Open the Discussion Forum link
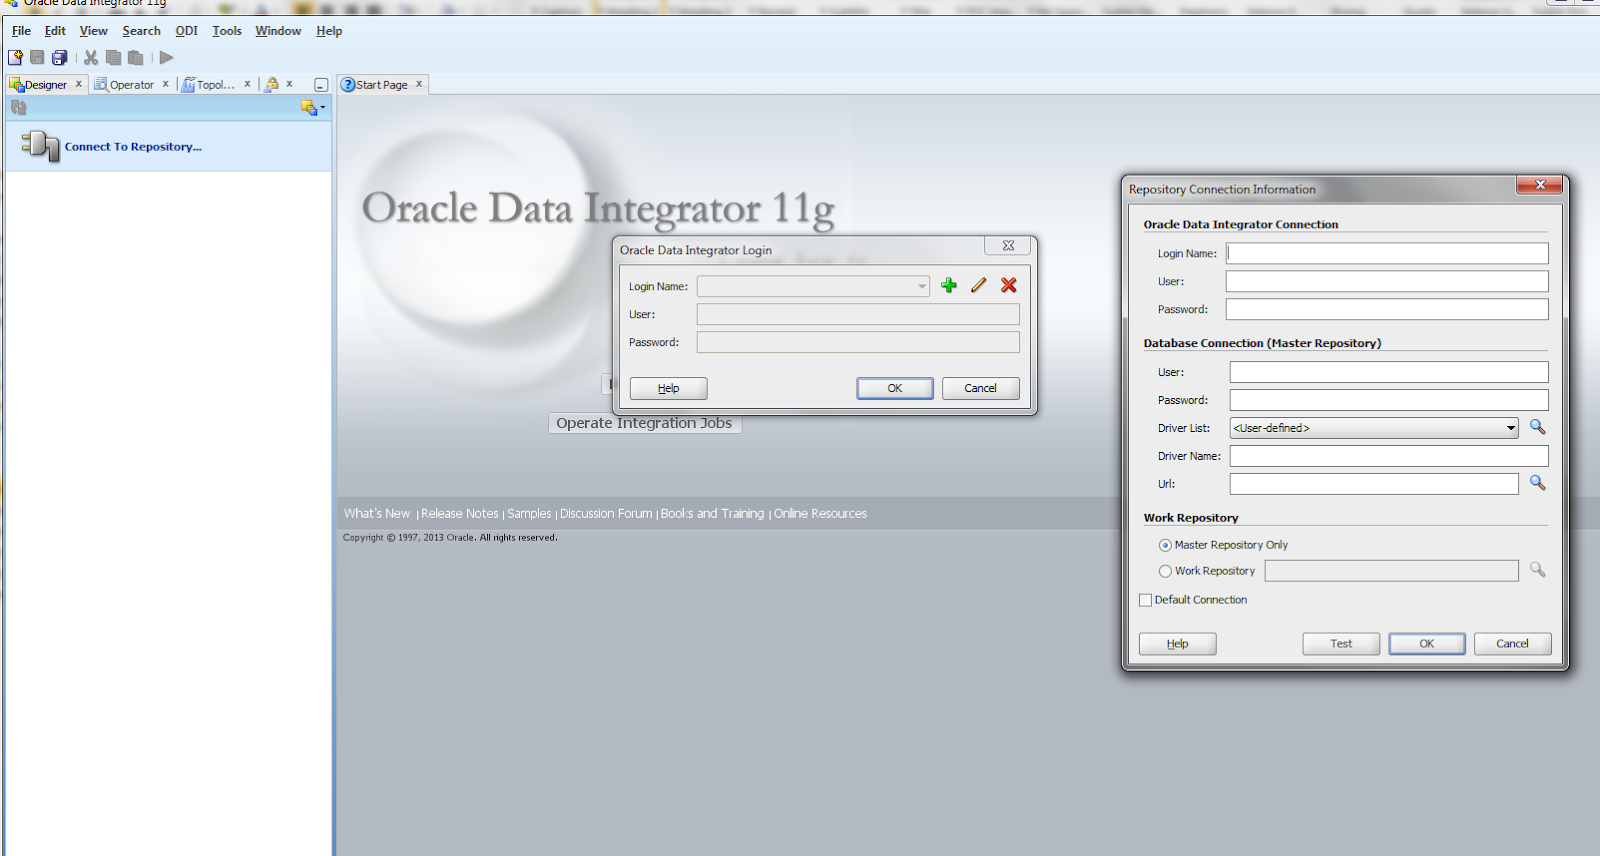 pyautogui.click(x=606, y=513)
